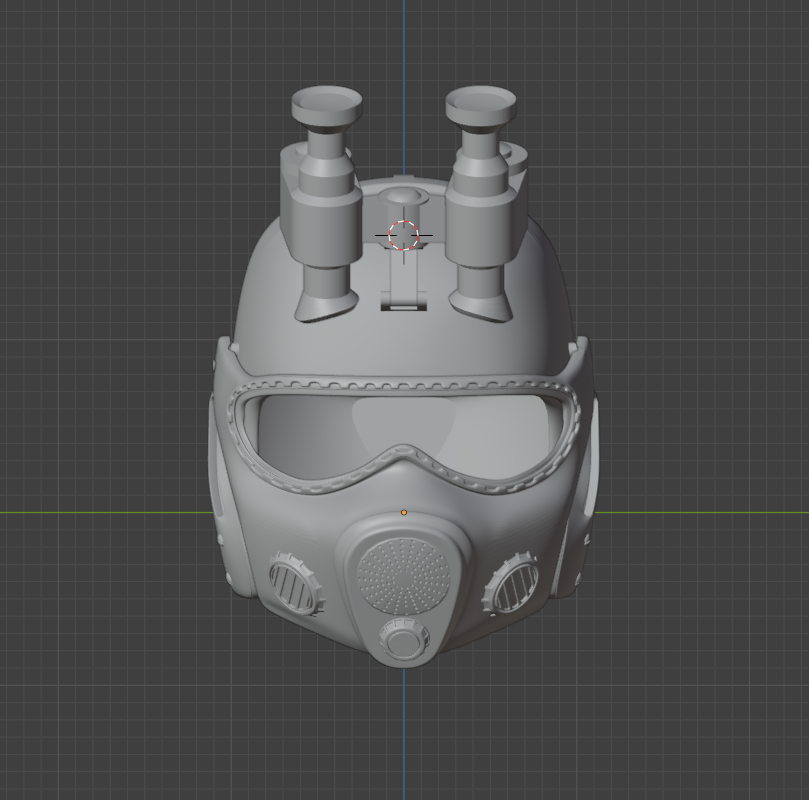
Task: Click the red-white 3D cursor
Action: [x=403, y=236]
